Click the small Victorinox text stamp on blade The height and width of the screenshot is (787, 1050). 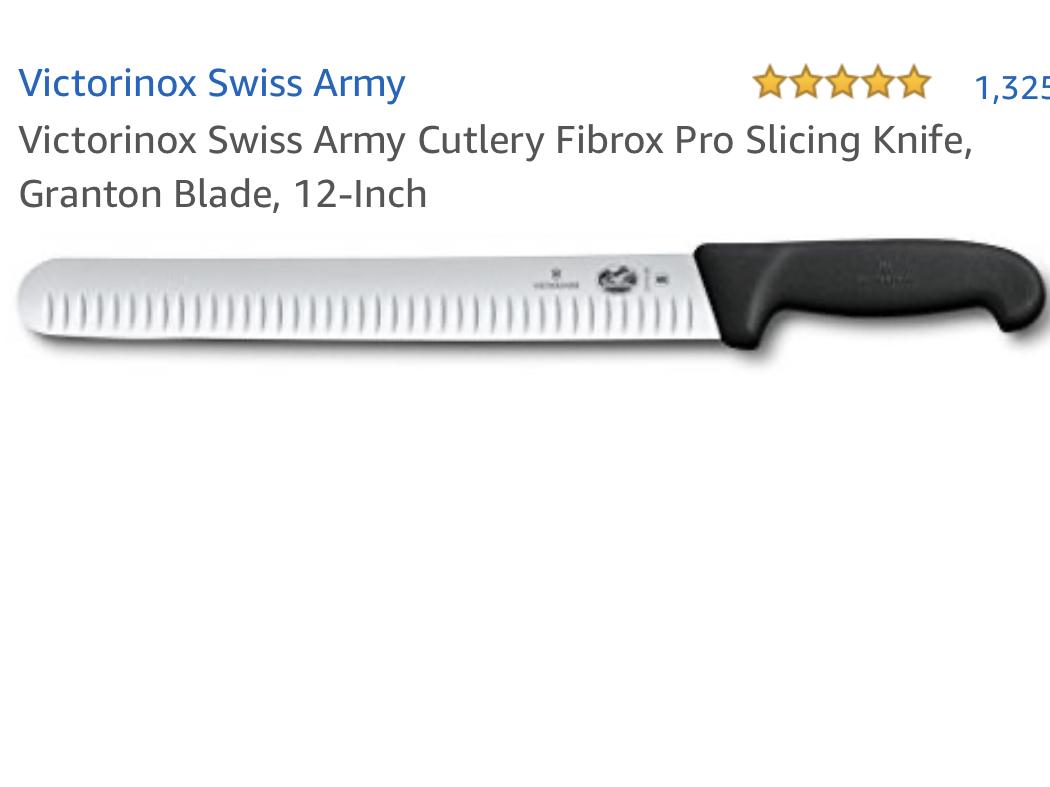click(556, 279)
